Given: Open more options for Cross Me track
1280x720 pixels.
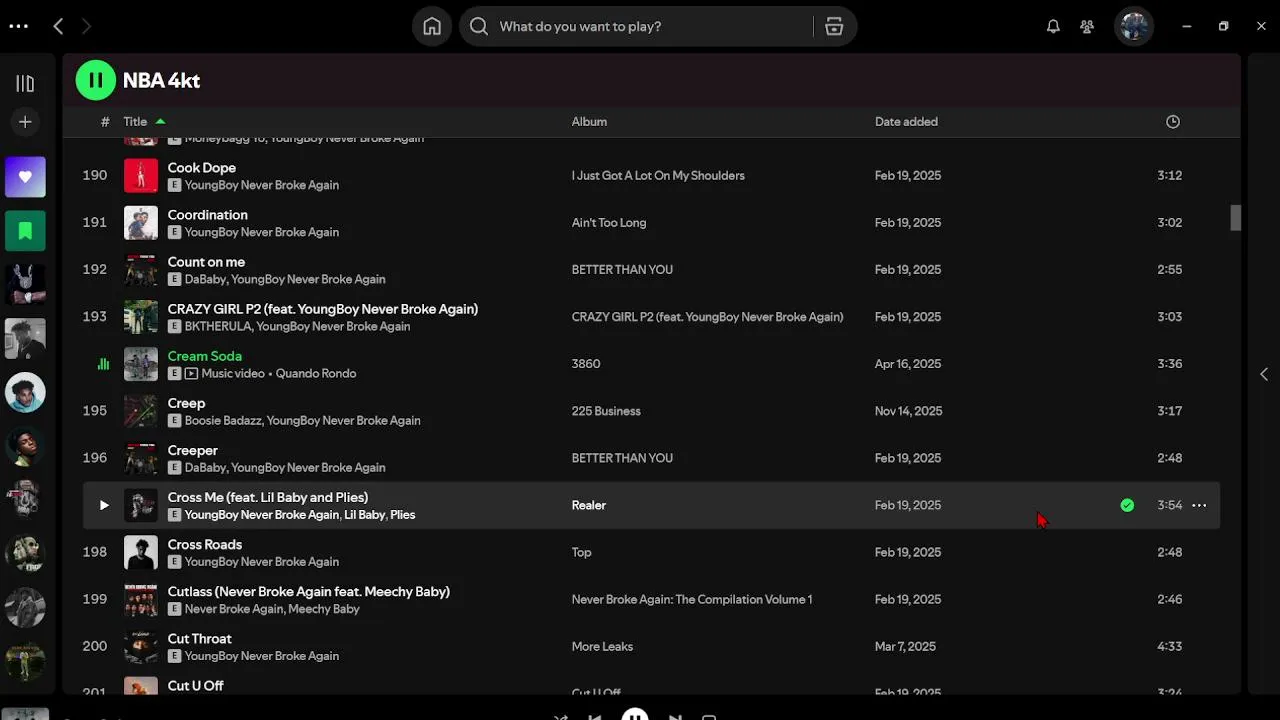Looking at the screenshot, I should pos(1199,506).
